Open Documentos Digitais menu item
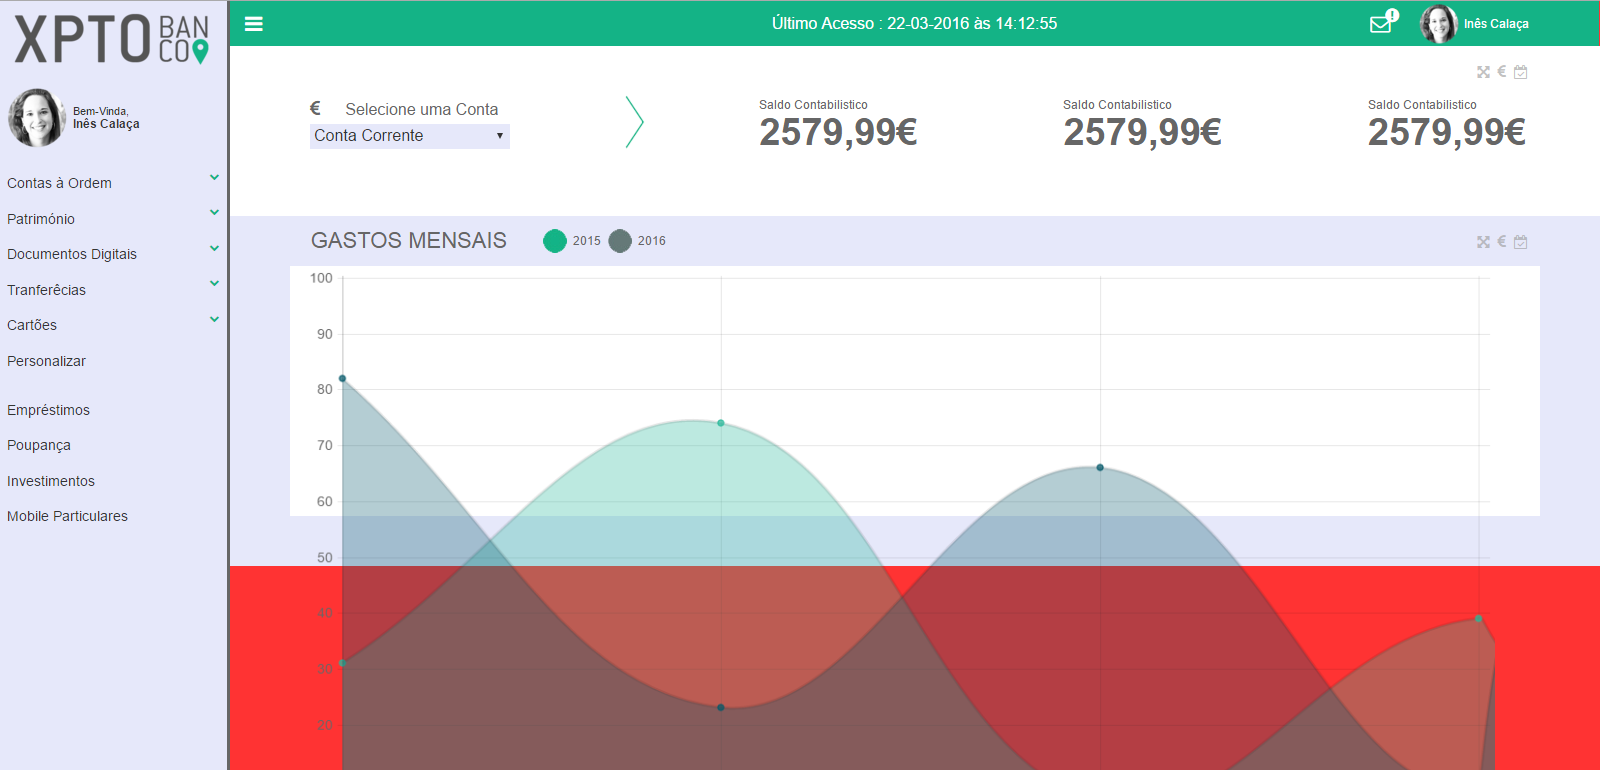 (72, 254)
